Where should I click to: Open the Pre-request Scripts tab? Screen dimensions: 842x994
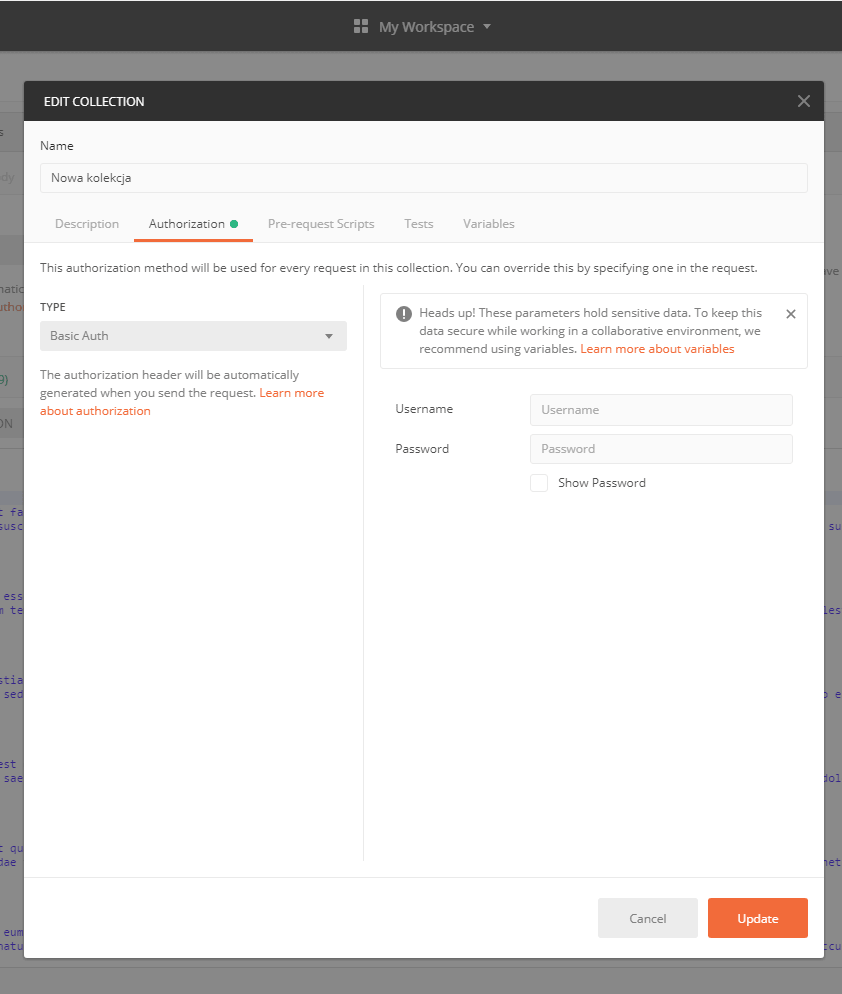[x=321, y=223]
